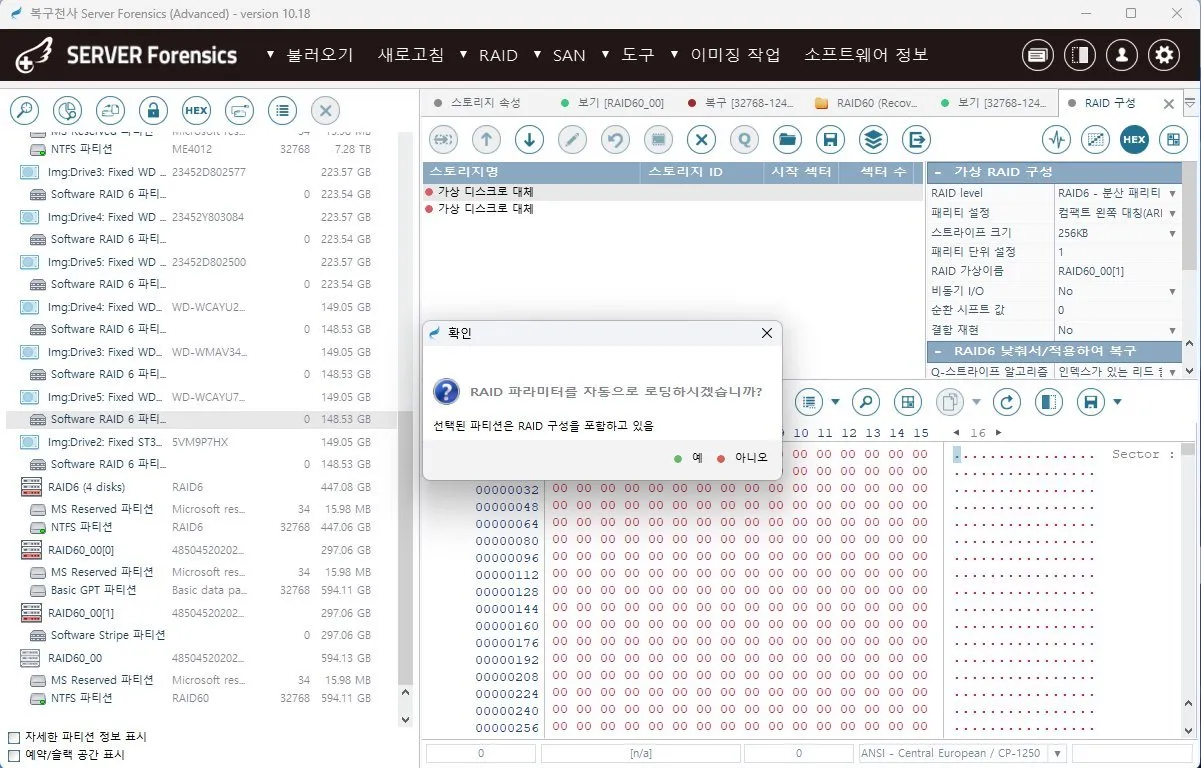The height and width of the screenshot is (768, 1201).
Task: Click the open disk image icon
Action: [x=110, y=110]
